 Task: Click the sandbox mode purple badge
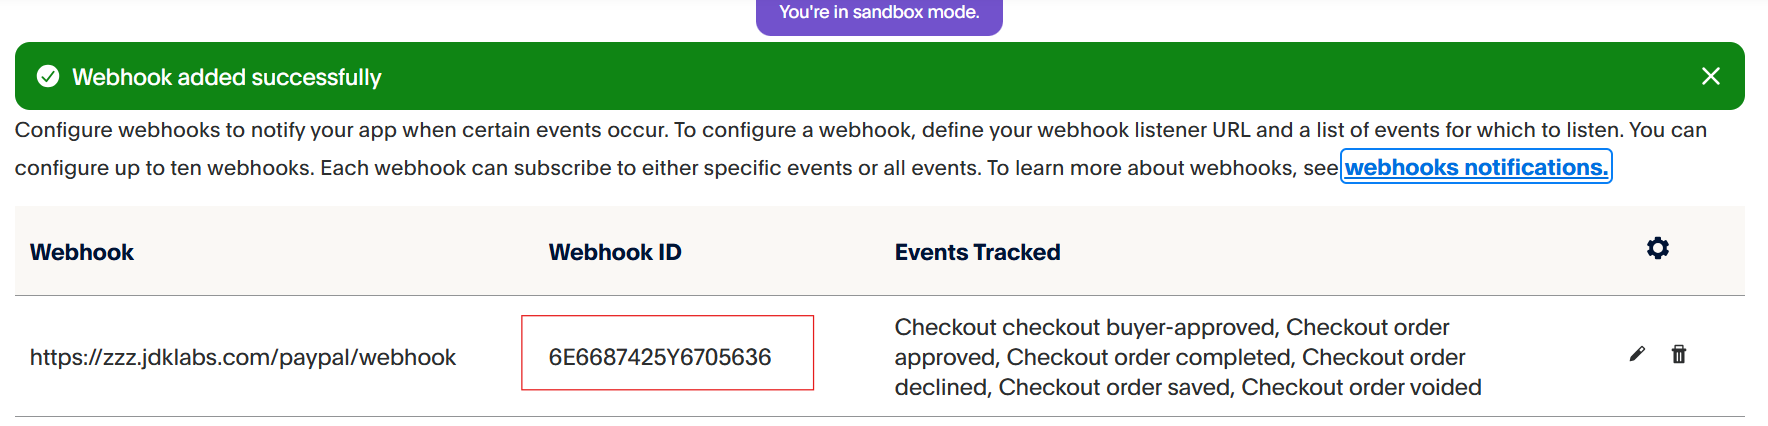tap(879, 14)
